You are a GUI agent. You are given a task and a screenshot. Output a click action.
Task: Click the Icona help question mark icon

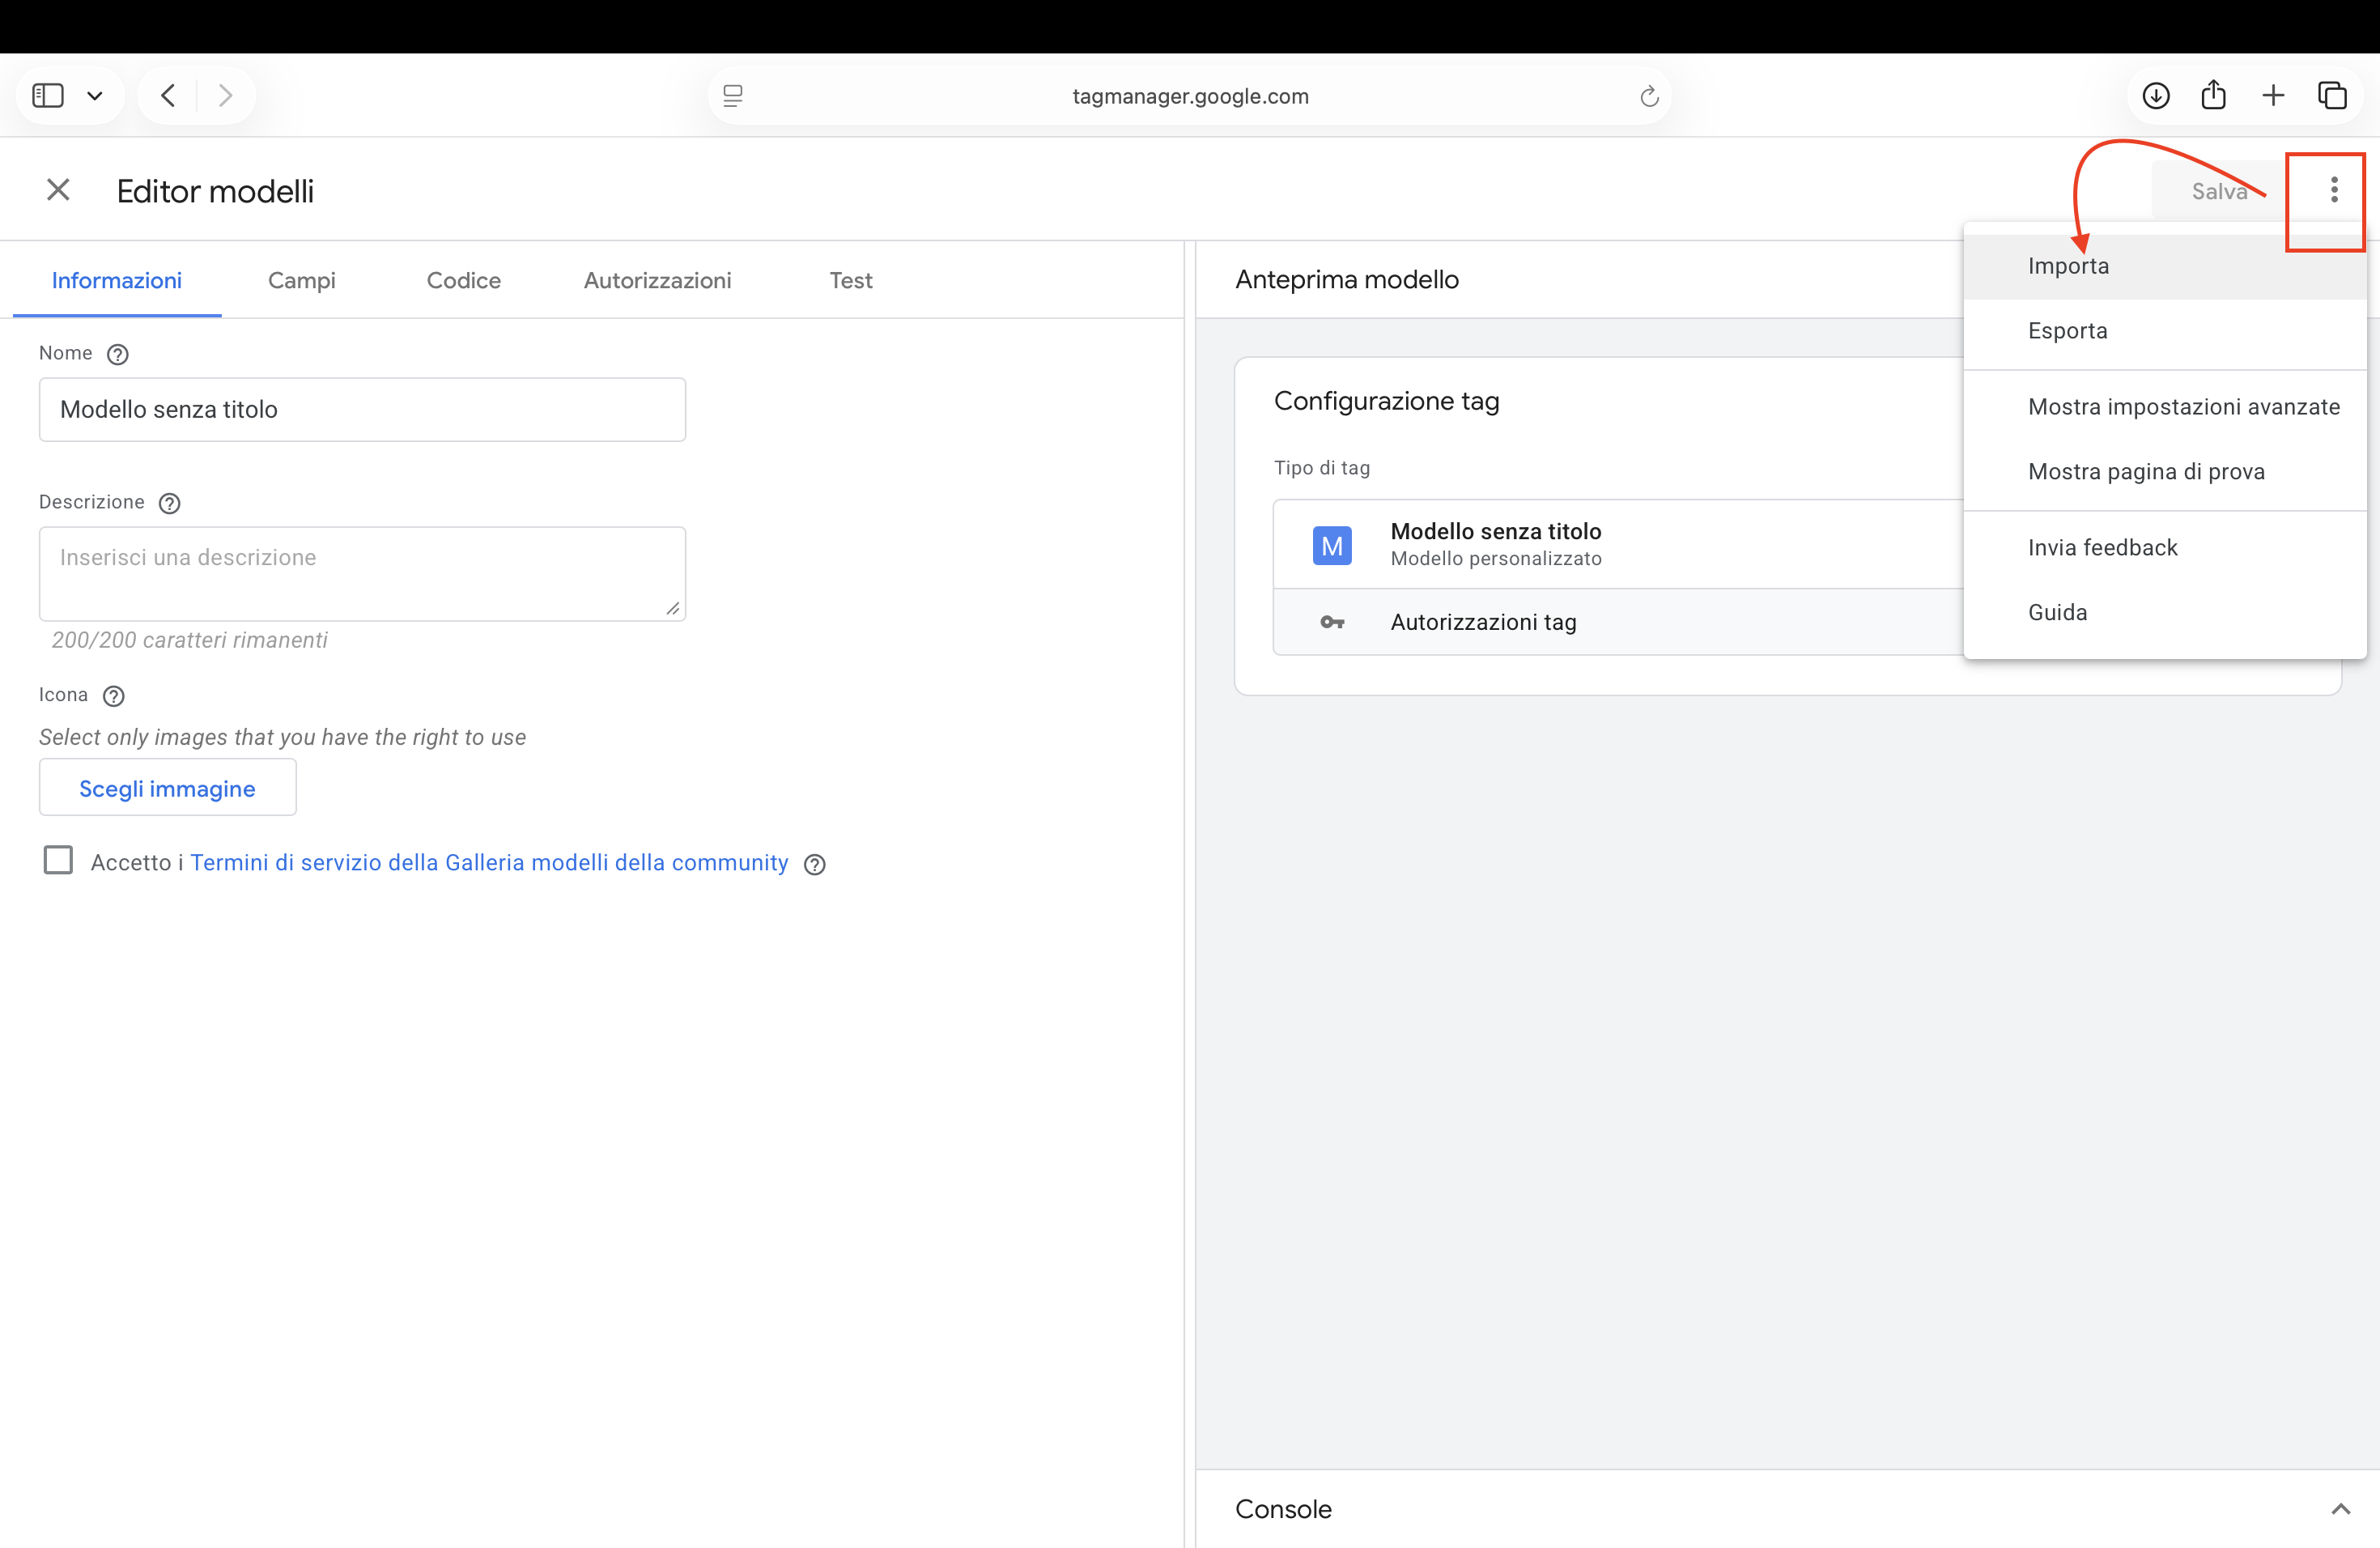coord(114,696)
